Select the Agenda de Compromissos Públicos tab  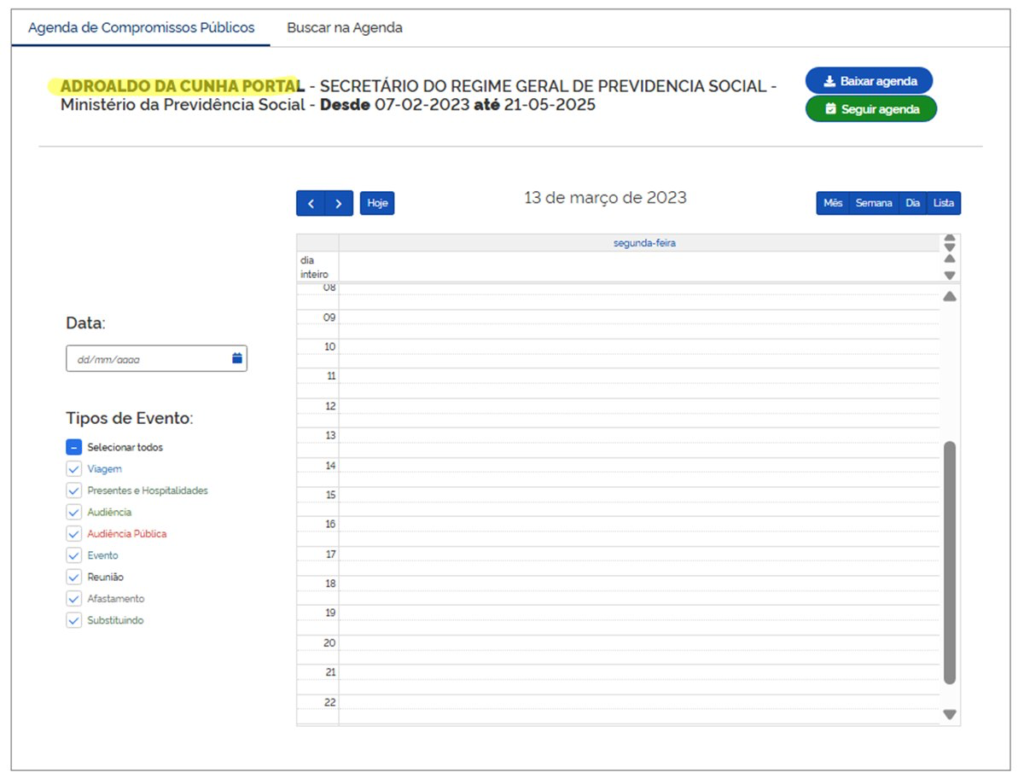tap(141, 28)
